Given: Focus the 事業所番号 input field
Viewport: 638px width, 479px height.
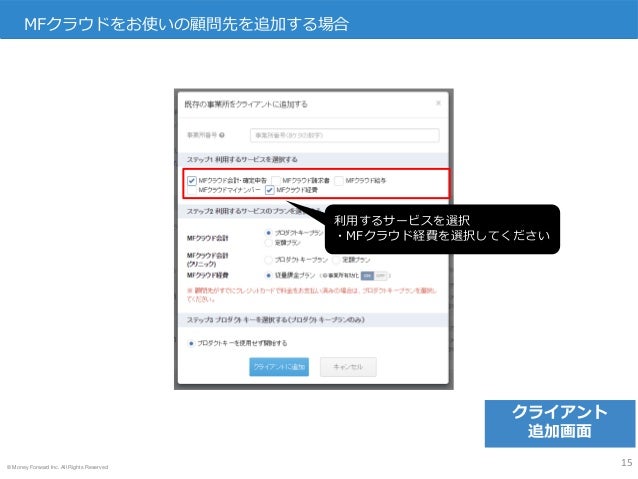Looking at the screenshot, I should pyautogui.click(x=345, y=135).
